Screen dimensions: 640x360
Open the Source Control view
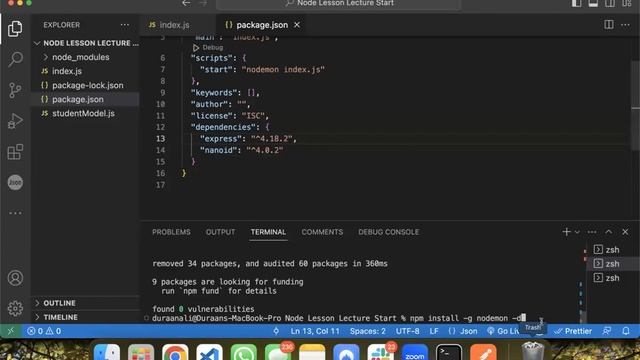pos(15,90)
